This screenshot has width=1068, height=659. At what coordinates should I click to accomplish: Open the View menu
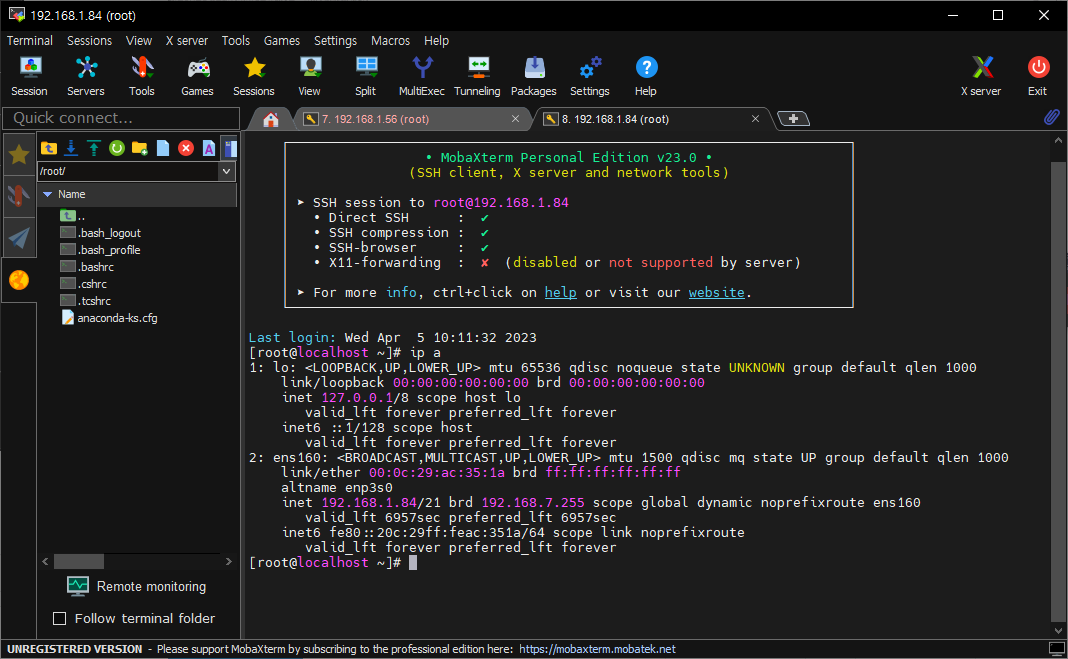139,41
